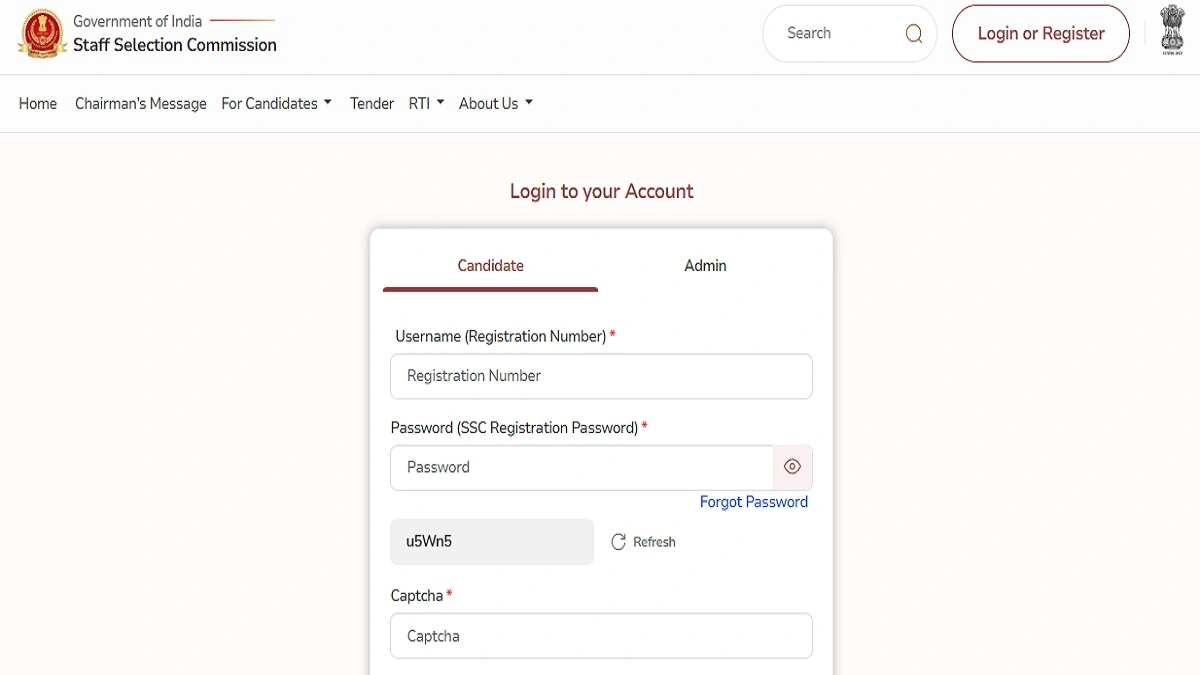Open the Tender menu link
The image size is (1200, 675).
tap(372, 103)
